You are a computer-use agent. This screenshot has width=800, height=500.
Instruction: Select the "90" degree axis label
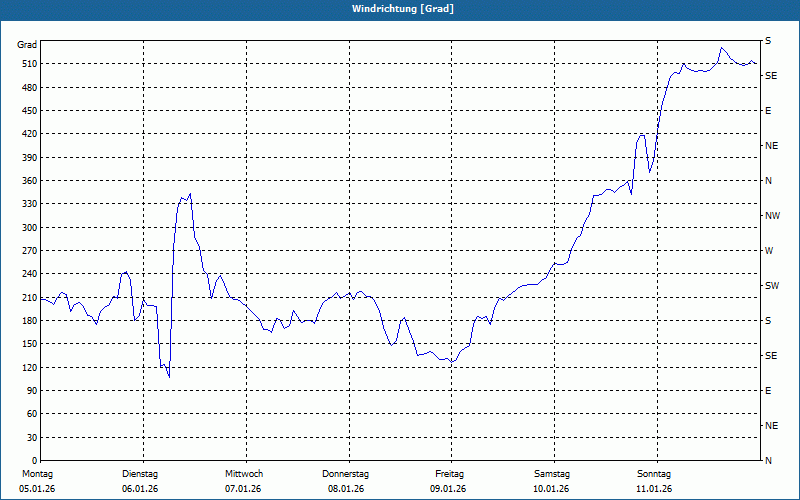click(32, 391)
